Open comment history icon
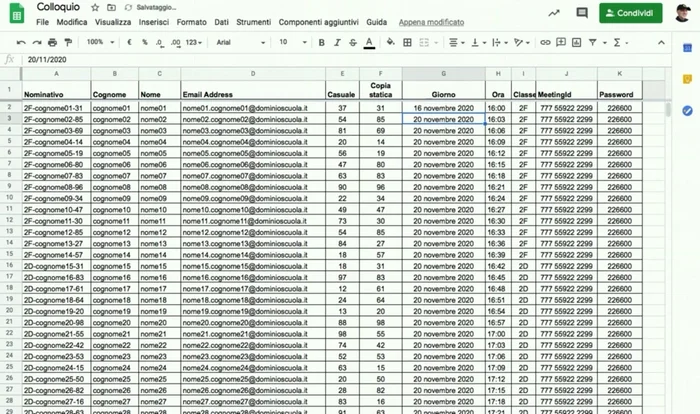Viewport: 700px width, 414px height. pyautogui.click(x=582, y=13)
